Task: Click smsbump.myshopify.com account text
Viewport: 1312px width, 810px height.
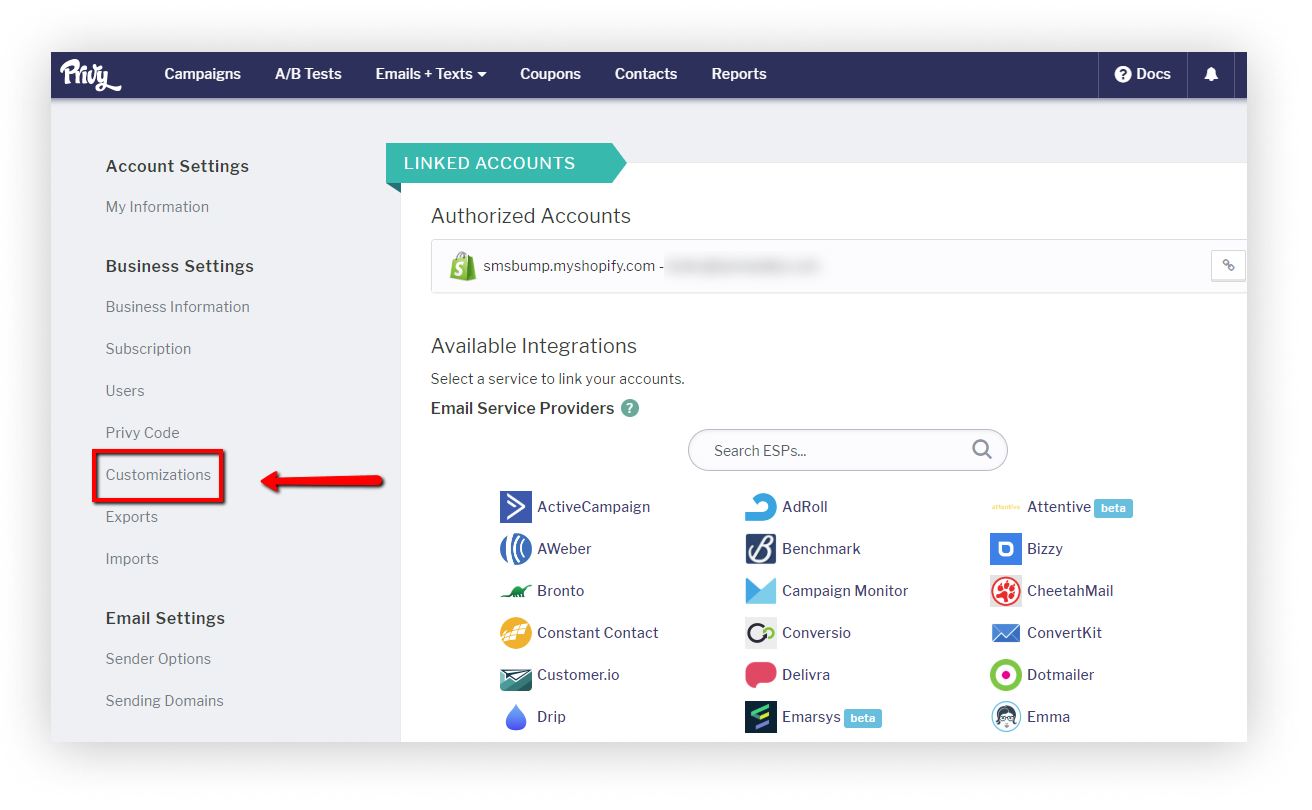Action: click(569, 266)
